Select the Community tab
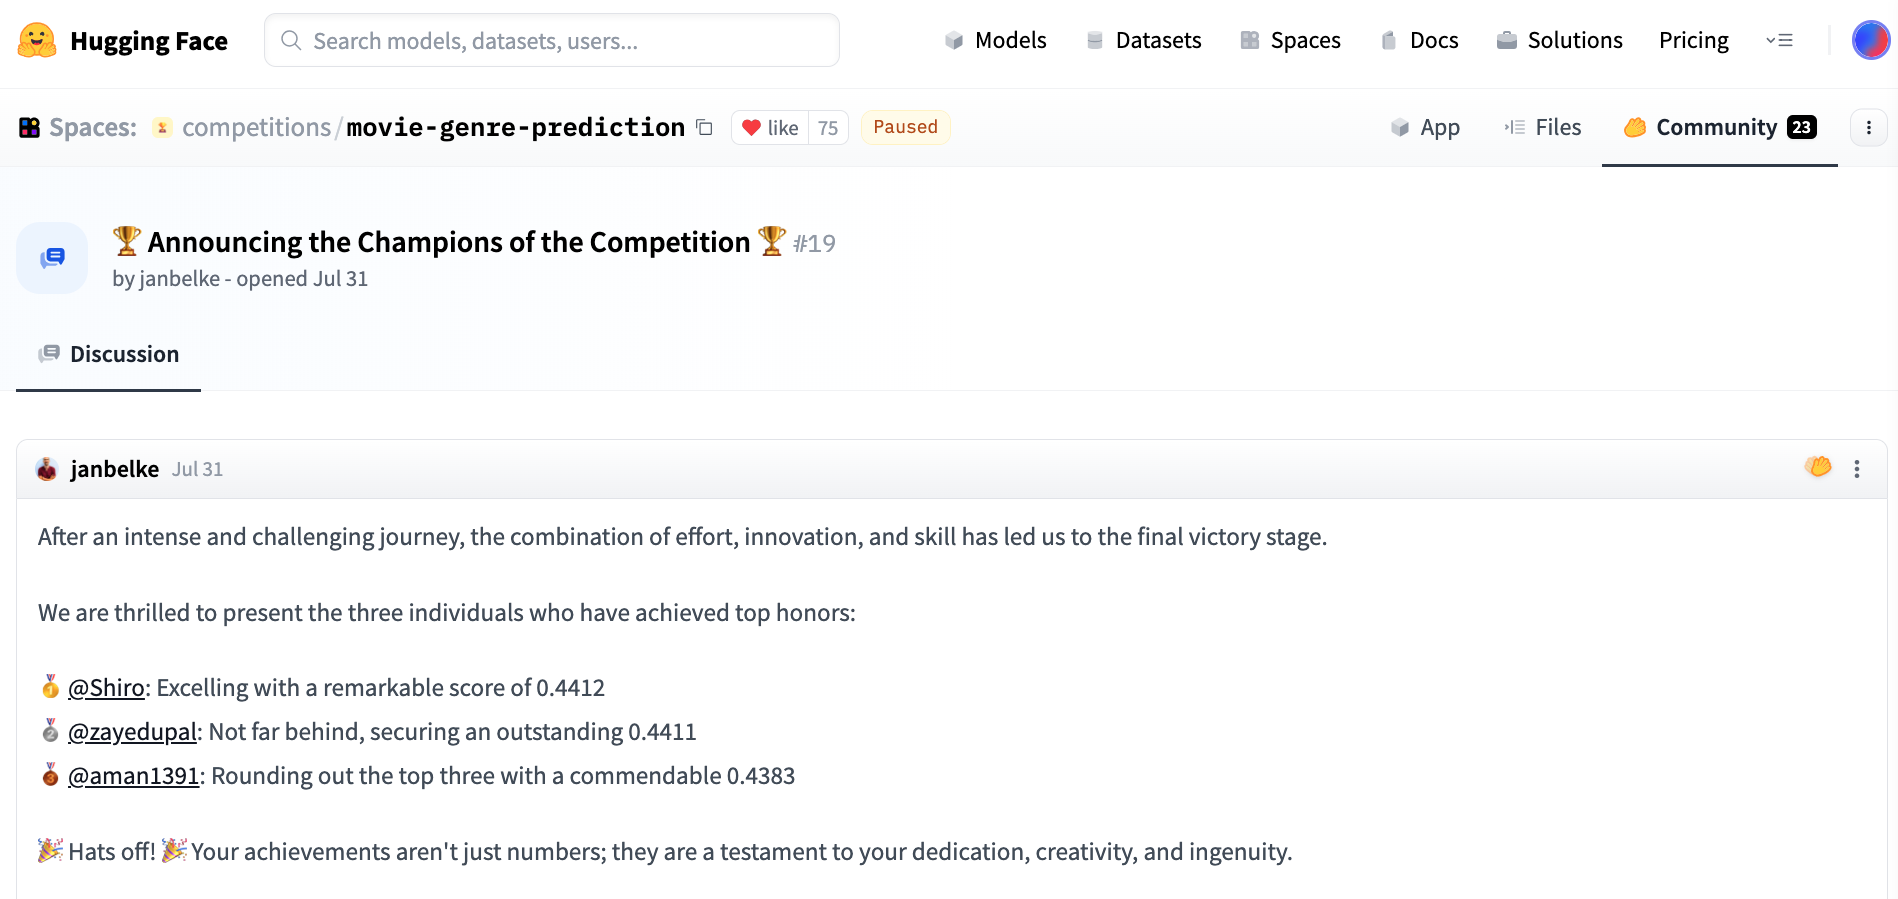This screenshot has width=1898, height=899. 1718,128
